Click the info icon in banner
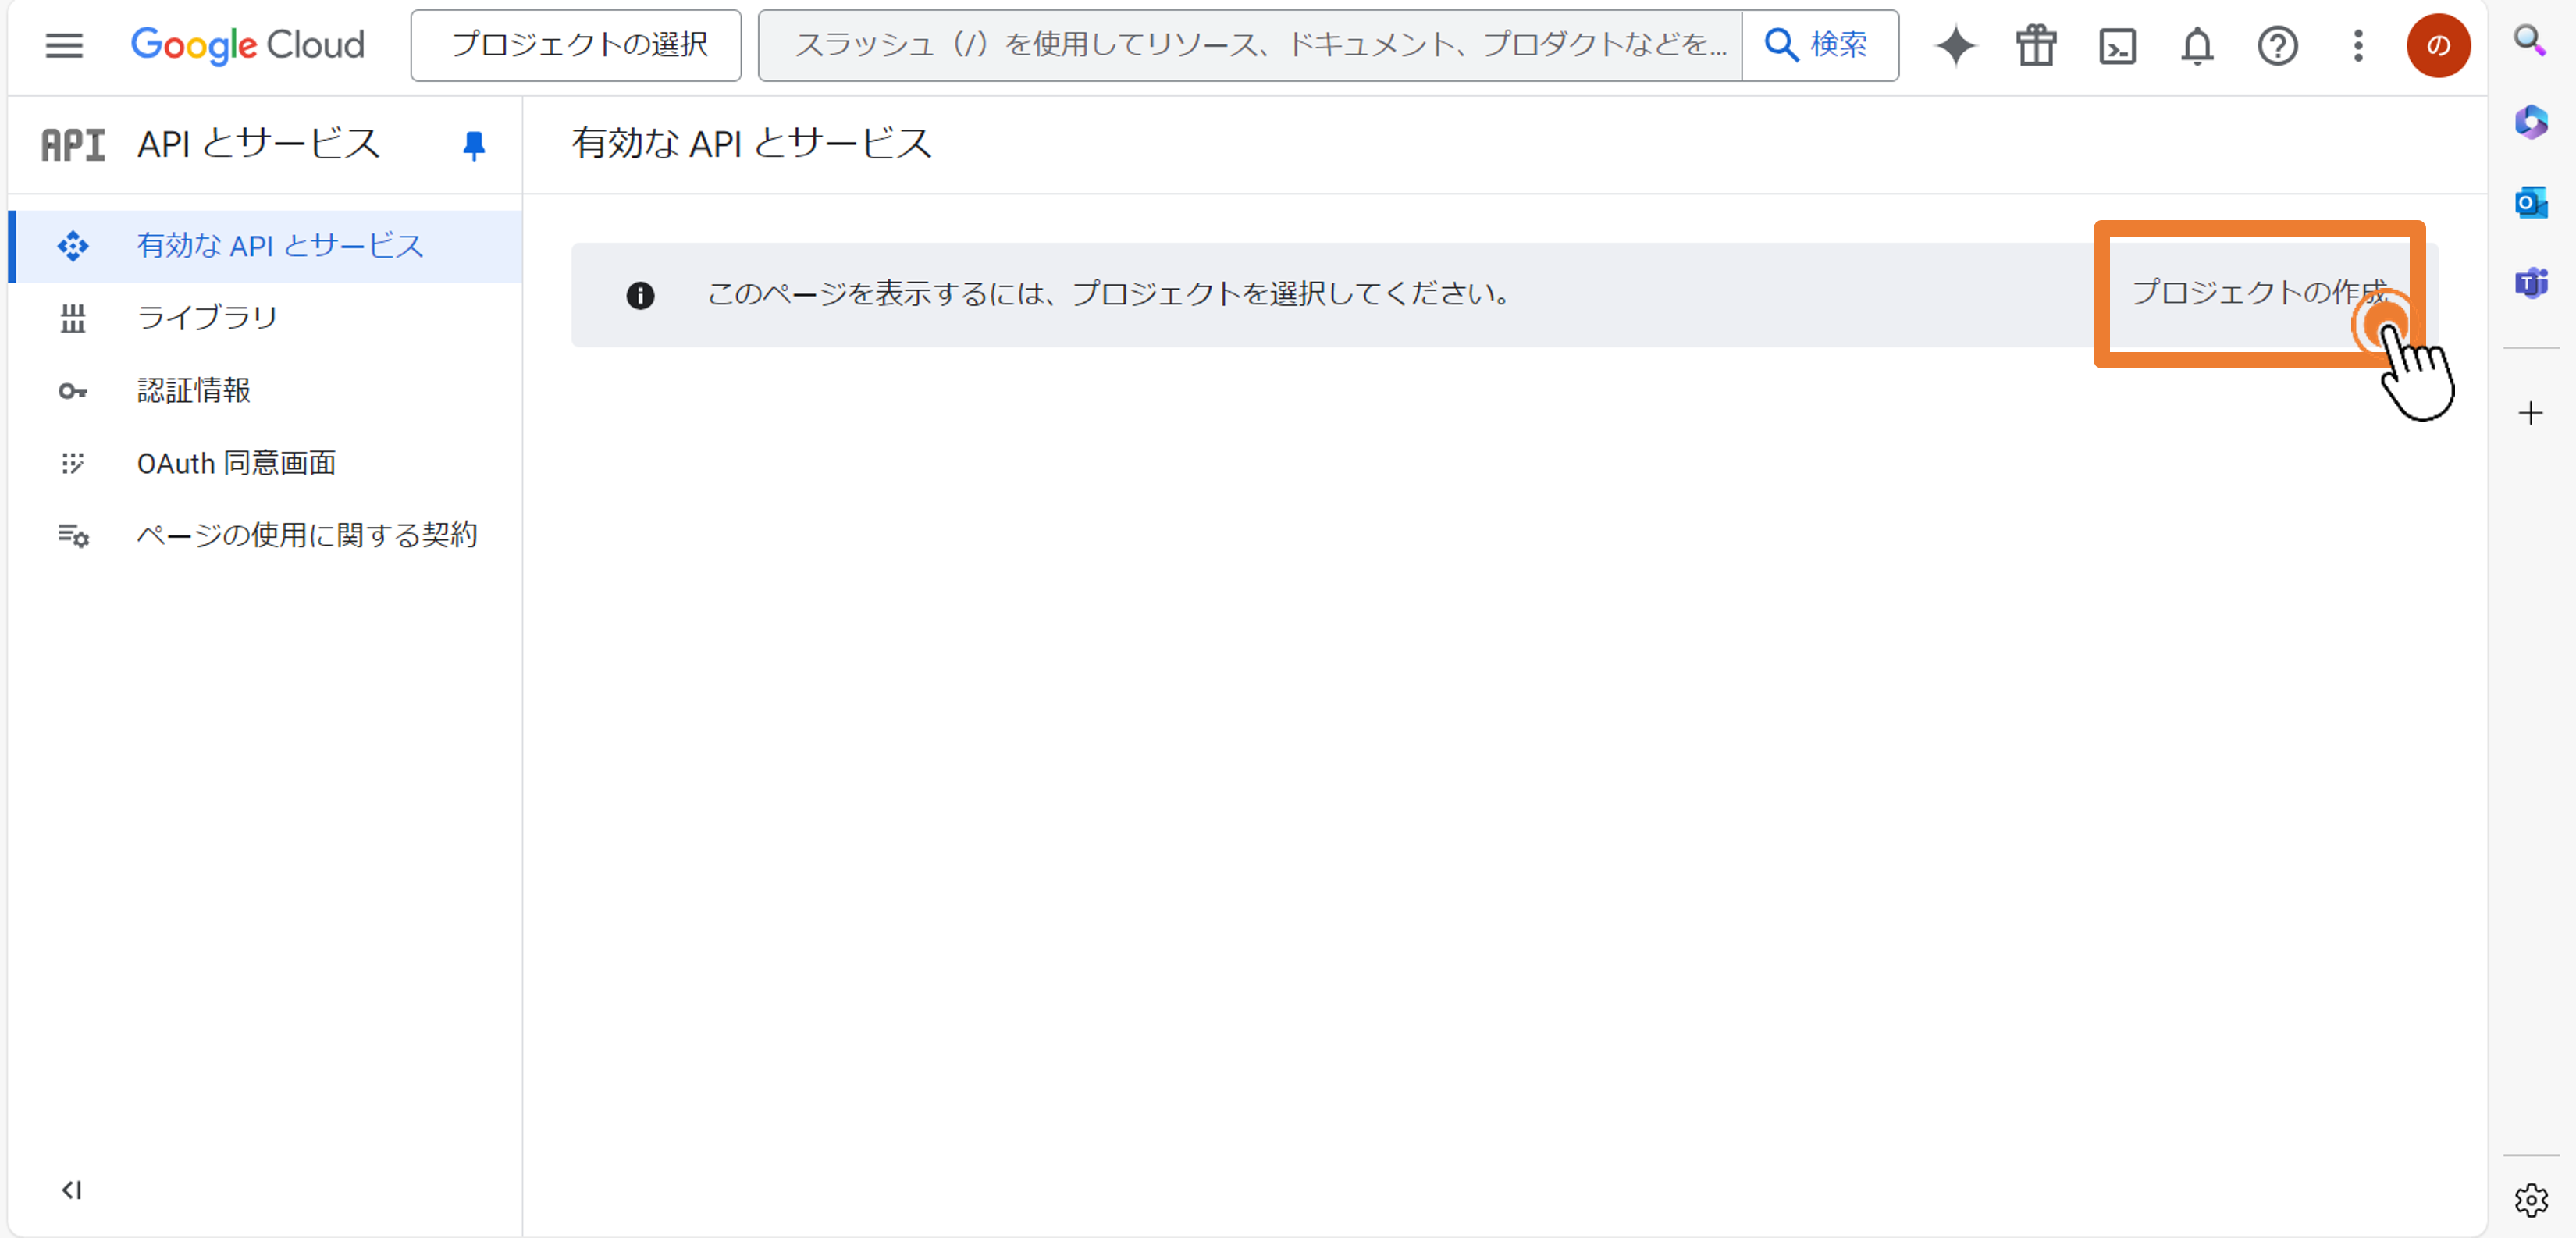Viewport: 2576px width, 1238px height. tap(640, 295)
